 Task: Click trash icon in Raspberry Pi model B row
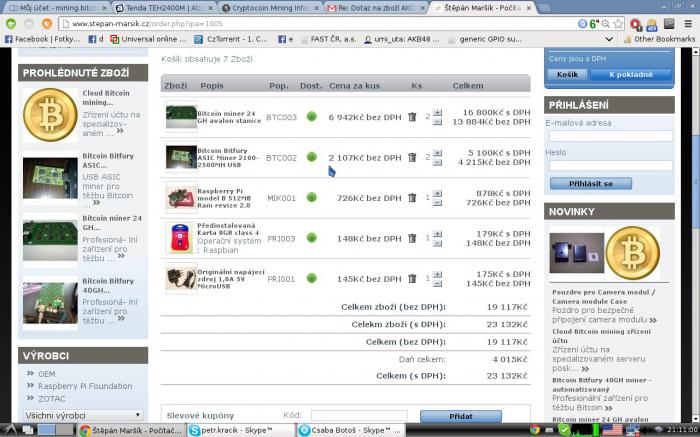point(412,198)
